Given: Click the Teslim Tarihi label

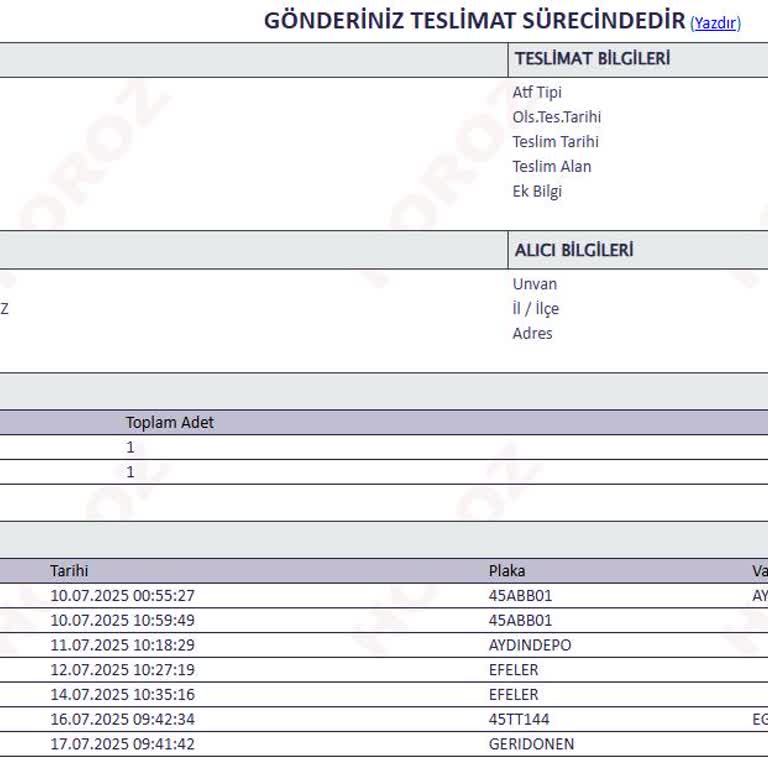Looking at the screenshot, I should [555, 142].
